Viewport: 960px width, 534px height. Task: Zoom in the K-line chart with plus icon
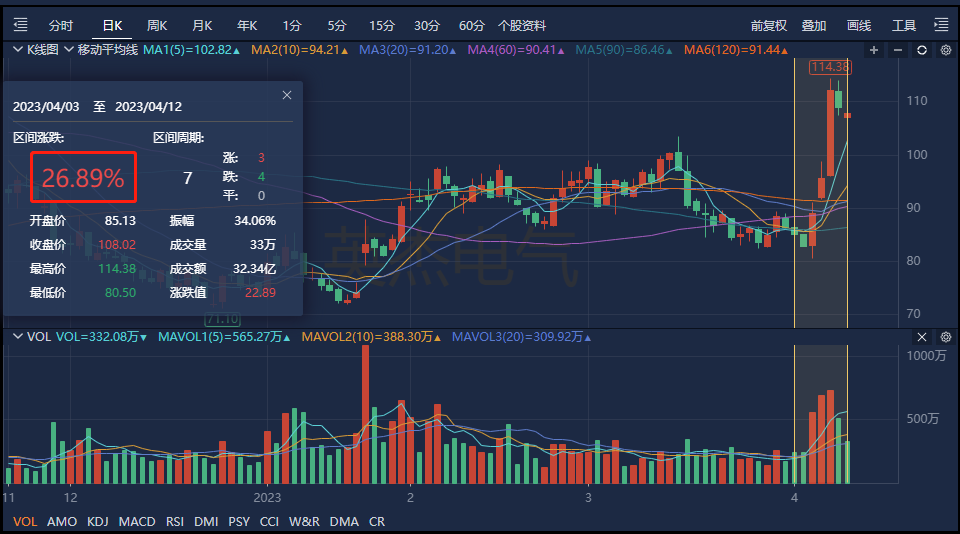[x=874, y=50]
